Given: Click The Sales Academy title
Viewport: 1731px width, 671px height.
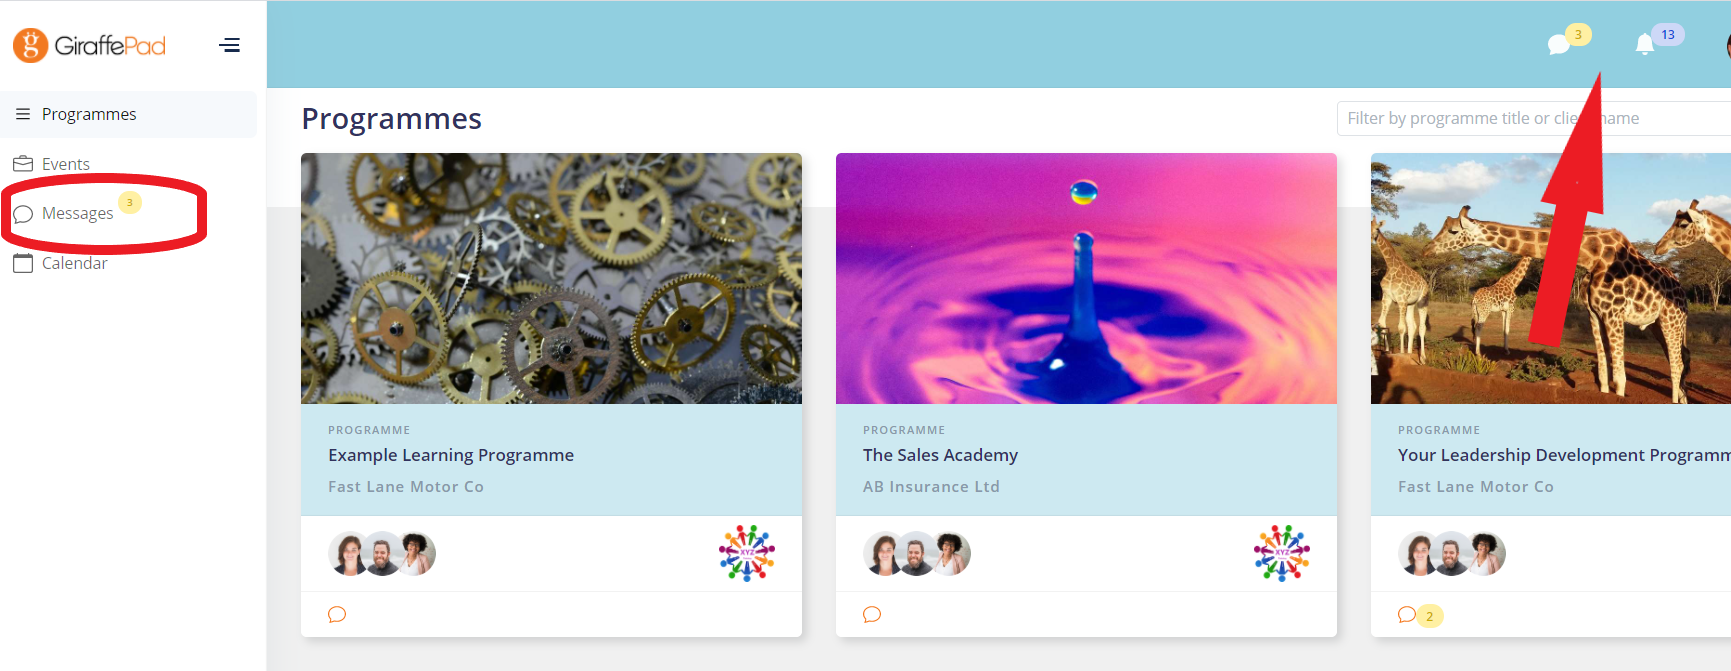Looking at the screenshot, I should (x=940, y=455).
